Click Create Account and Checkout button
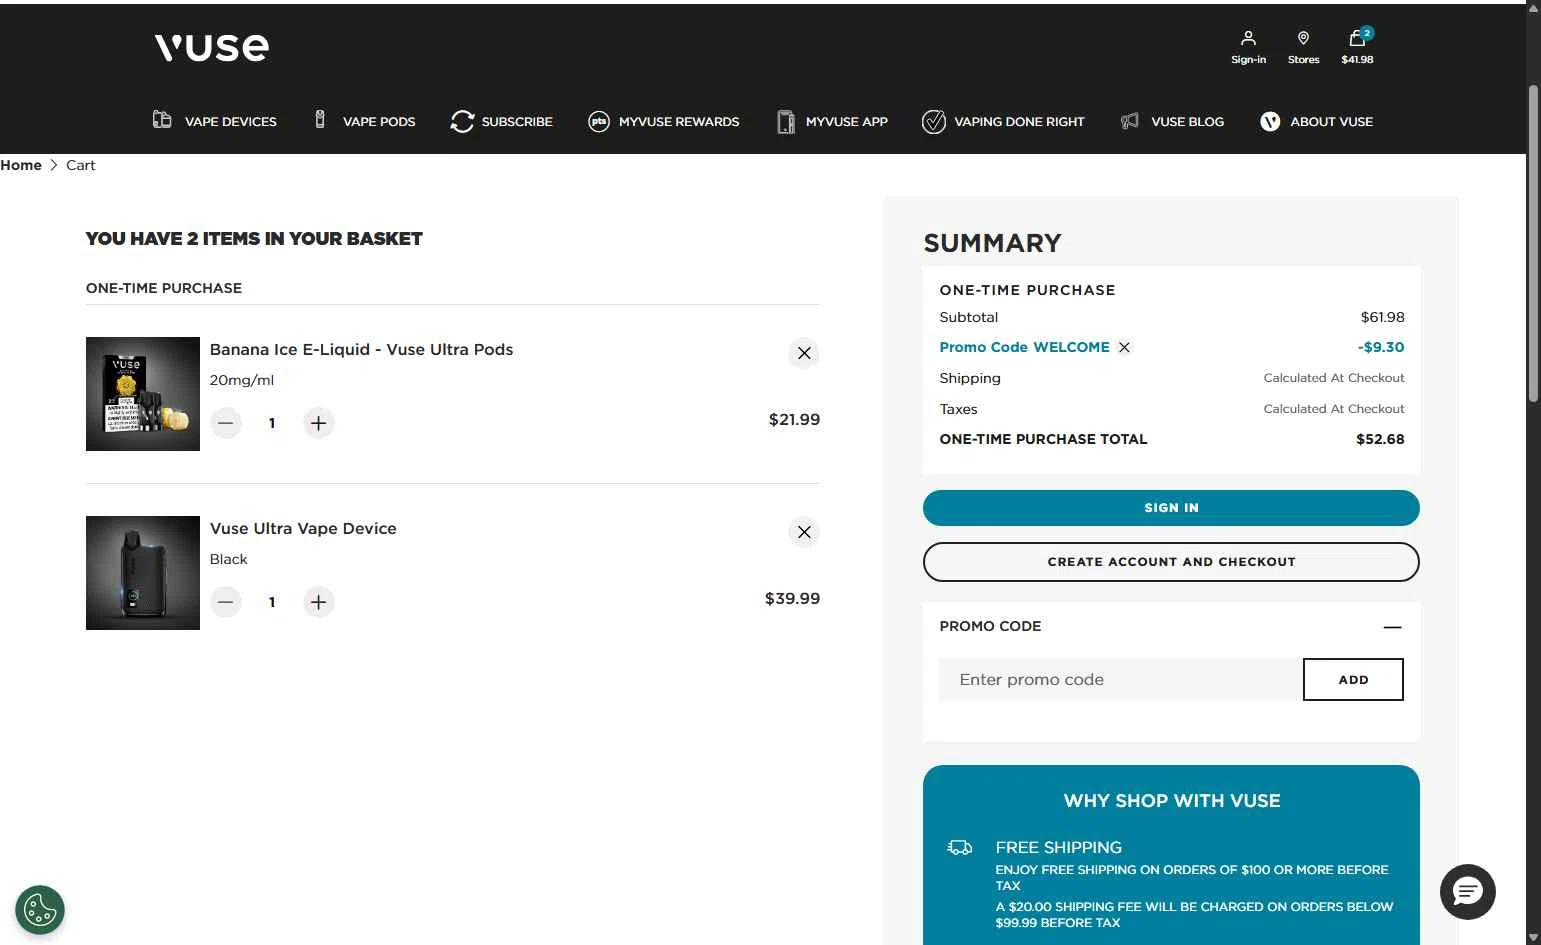Screen dimensions: 1541x945 1171,562
